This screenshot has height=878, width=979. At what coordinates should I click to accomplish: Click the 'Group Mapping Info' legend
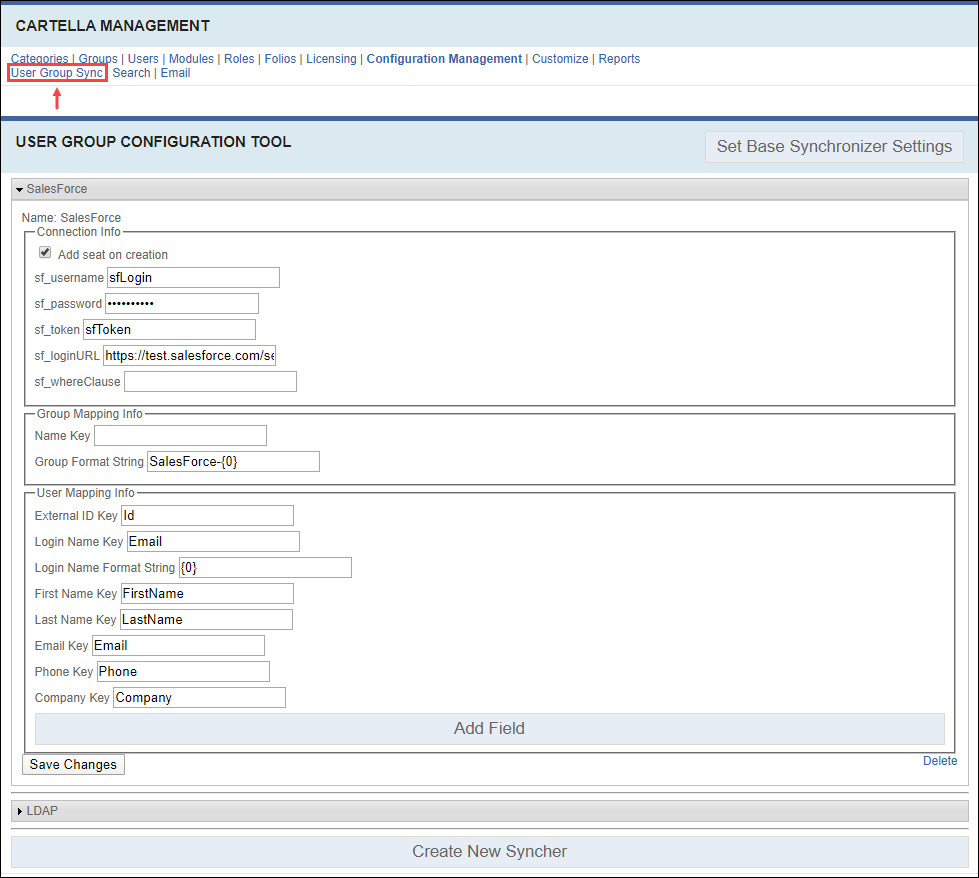tap(89, 414)
